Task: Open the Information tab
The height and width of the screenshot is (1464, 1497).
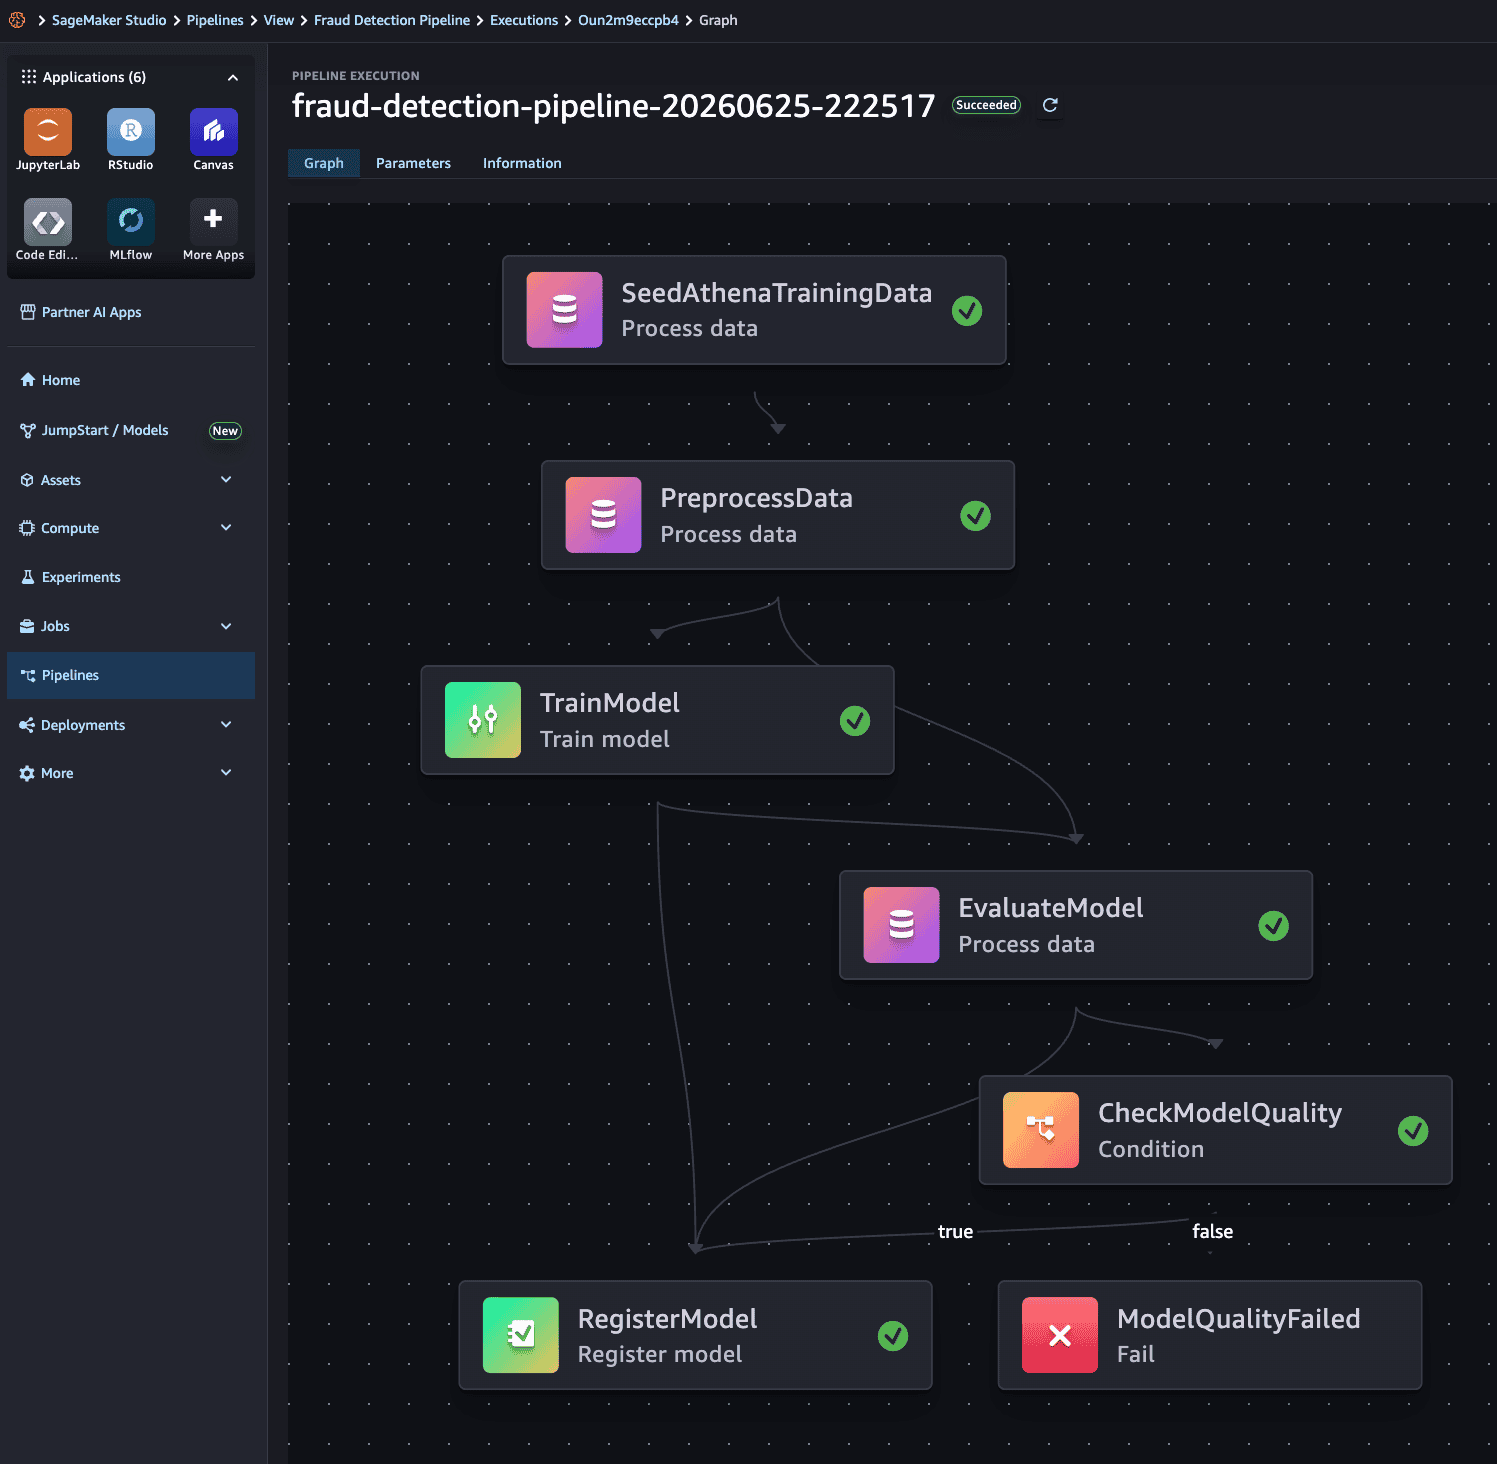Action: [522, 163]
